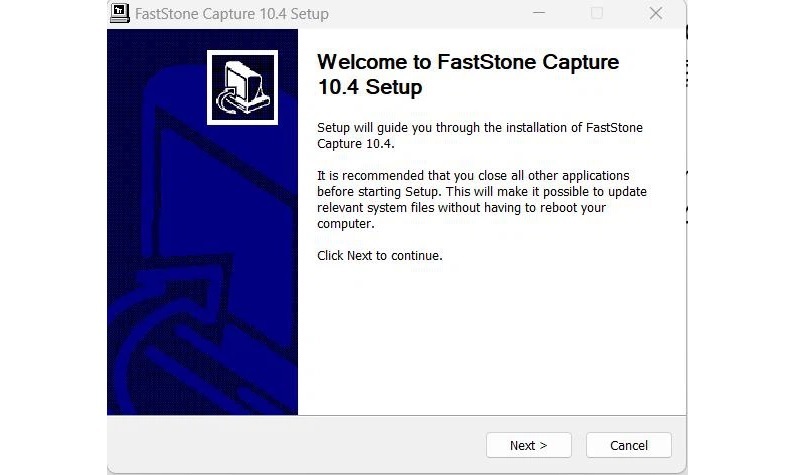Close the FastStone Capture Setup window
Image resolution: width=800 pixels, height=475 pixels.
pos(656,14)
